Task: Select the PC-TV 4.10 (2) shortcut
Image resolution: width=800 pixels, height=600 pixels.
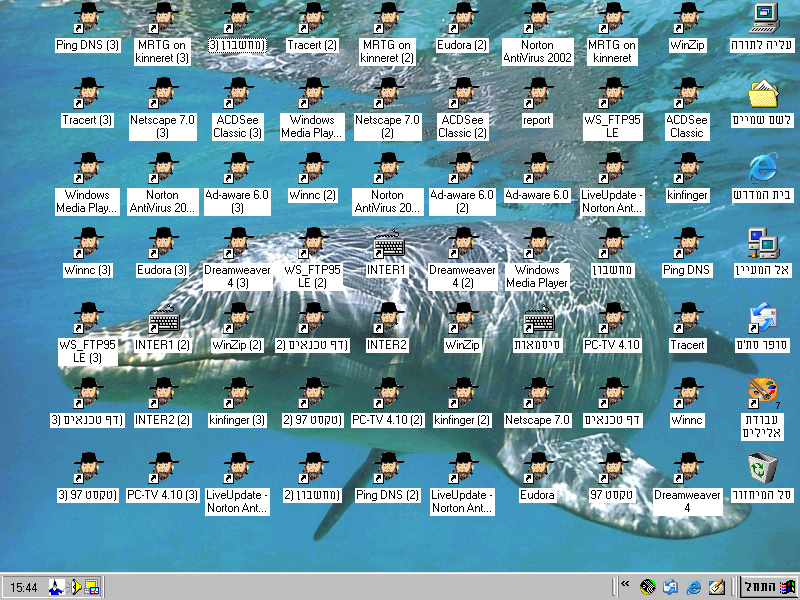Action: [x=388, y=402]
